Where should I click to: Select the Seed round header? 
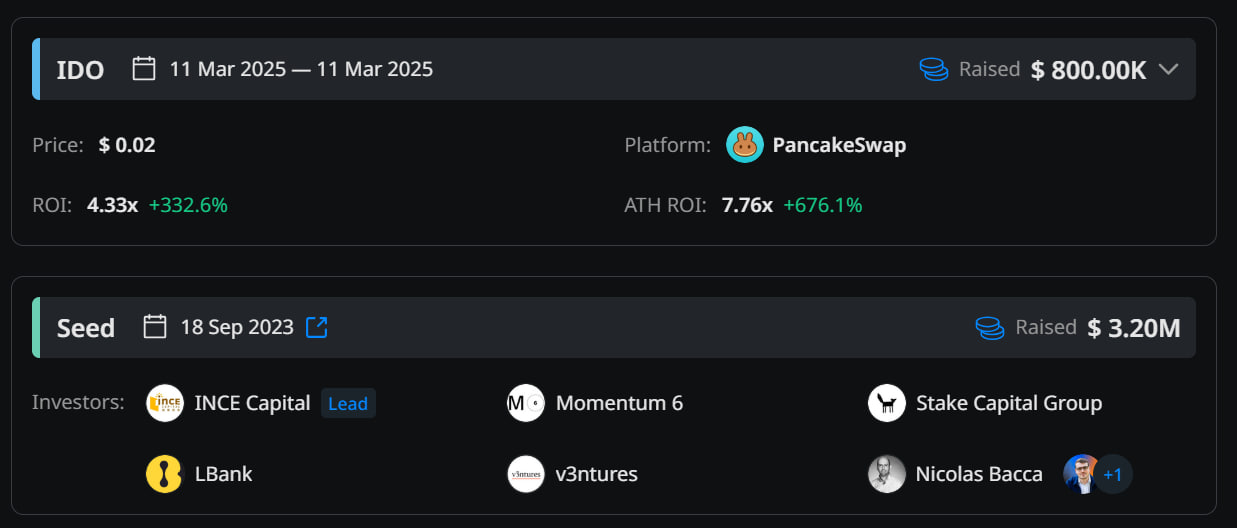click(86, 328)
